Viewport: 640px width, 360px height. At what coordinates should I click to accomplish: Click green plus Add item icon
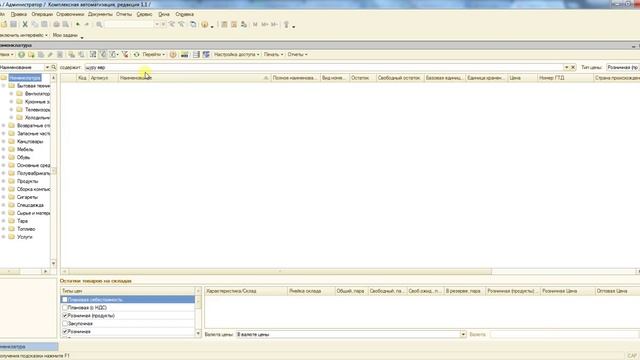21,54
